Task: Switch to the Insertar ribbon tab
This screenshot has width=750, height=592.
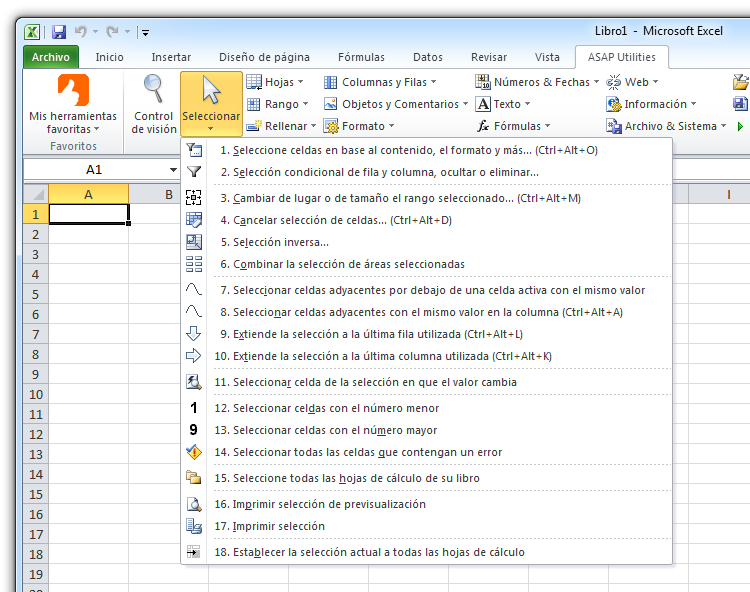Action: 171,57
